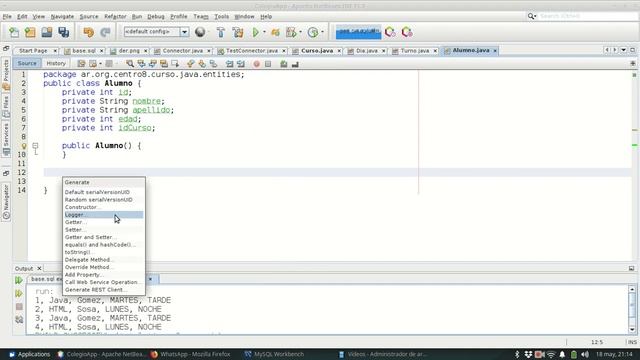Image resolution: width=640 pixels, height=360 pixels.
Task: Click the notification bell tray icon
Action: 562,354
